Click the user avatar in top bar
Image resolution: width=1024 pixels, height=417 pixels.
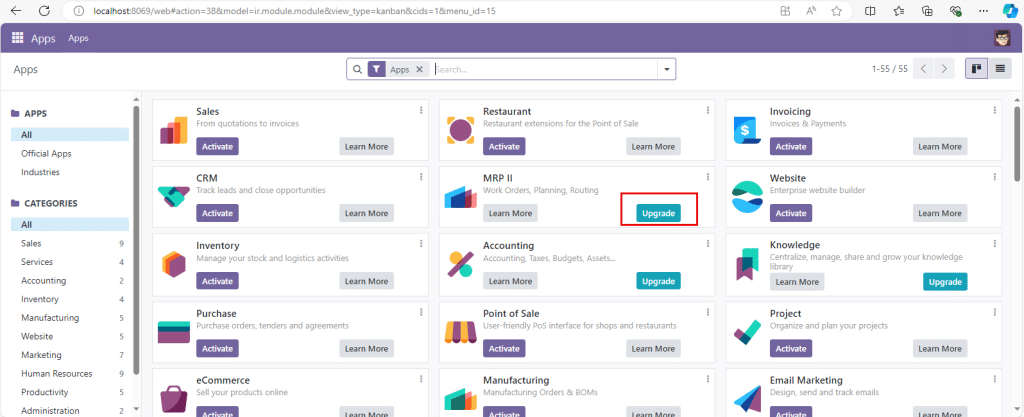pos(1002,38)
